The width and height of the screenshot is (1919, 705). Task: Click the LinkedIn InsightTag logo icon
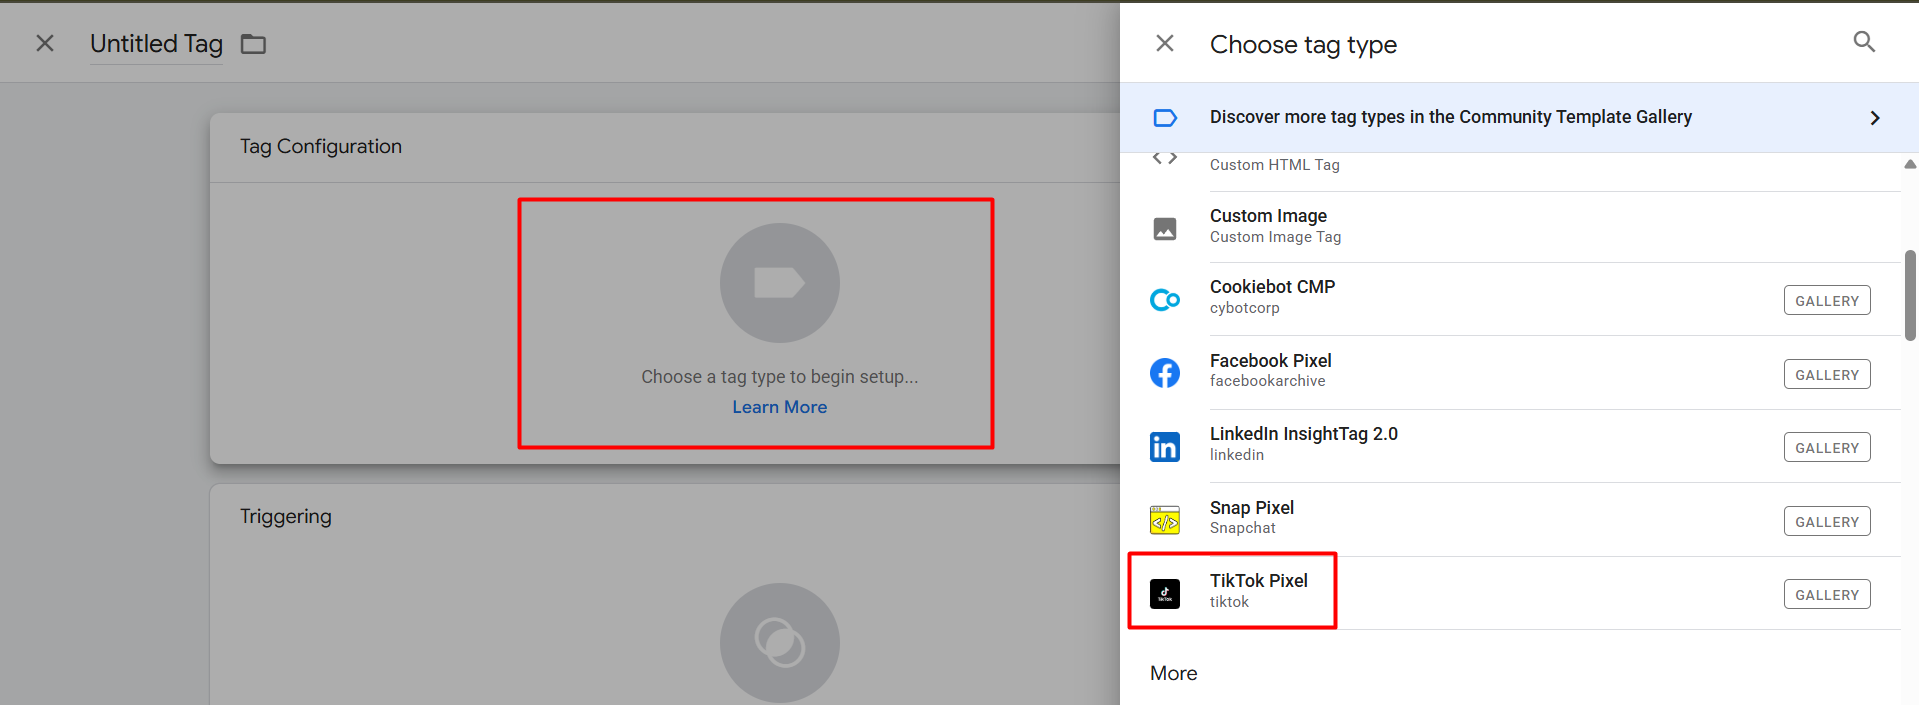1165,447
